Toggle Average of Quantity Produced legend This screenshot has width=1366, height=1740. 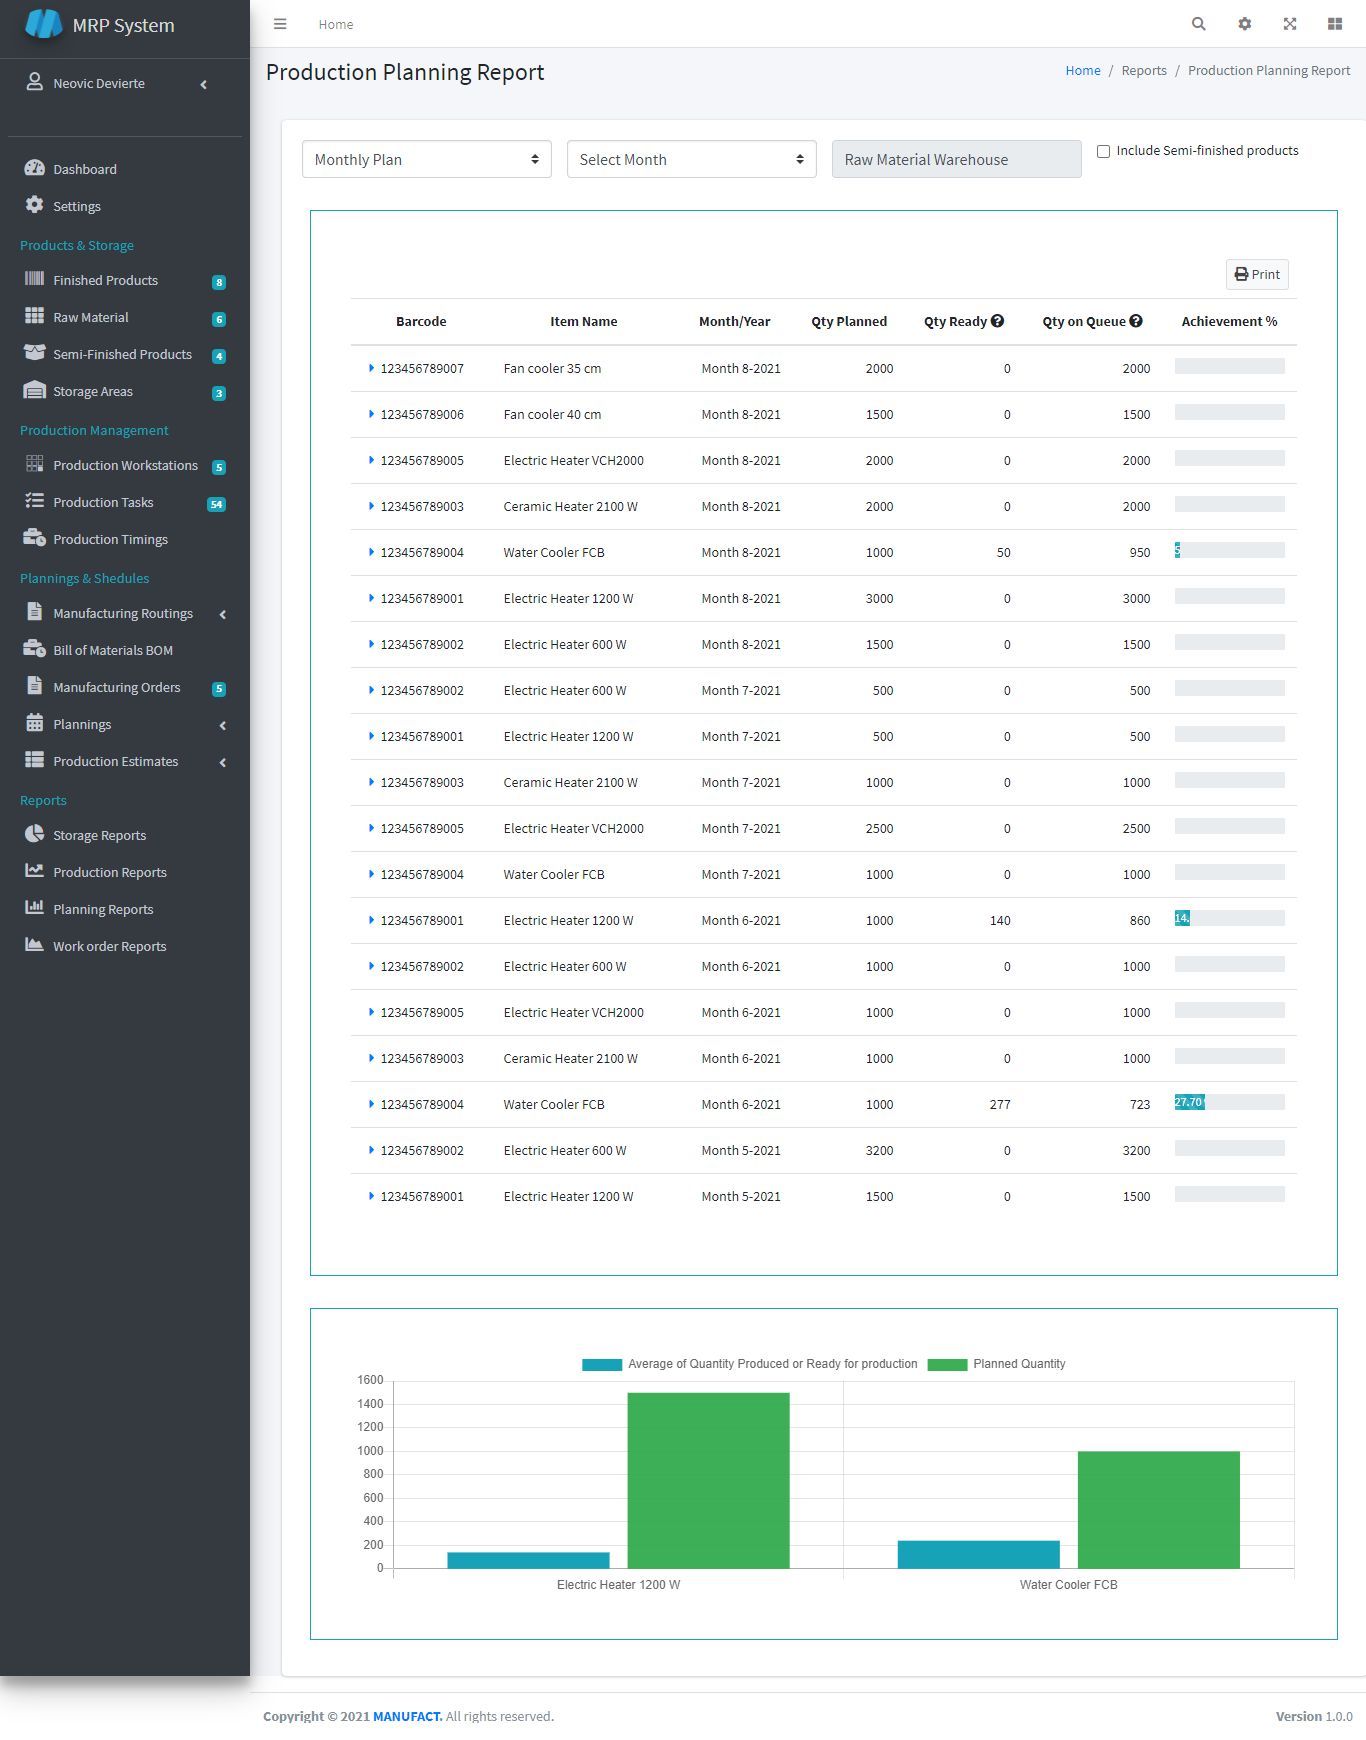click(749, 1364)
